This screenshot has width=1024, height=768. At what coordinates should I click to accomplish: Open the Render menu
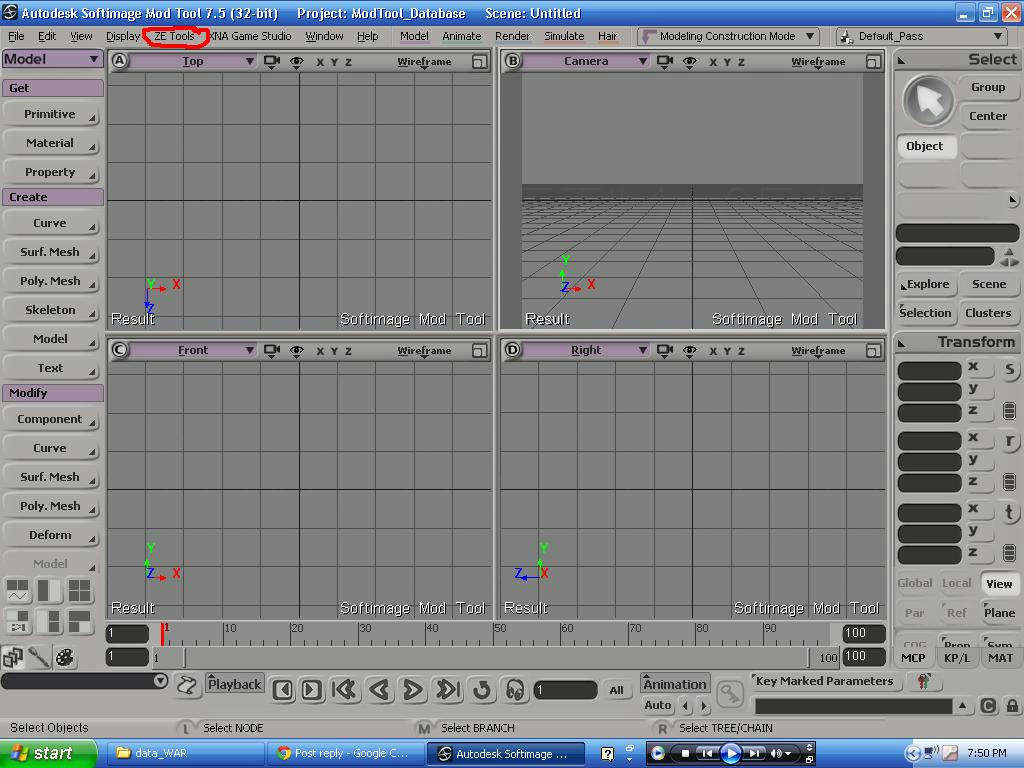pyautogui.click(x=513, y=37)
